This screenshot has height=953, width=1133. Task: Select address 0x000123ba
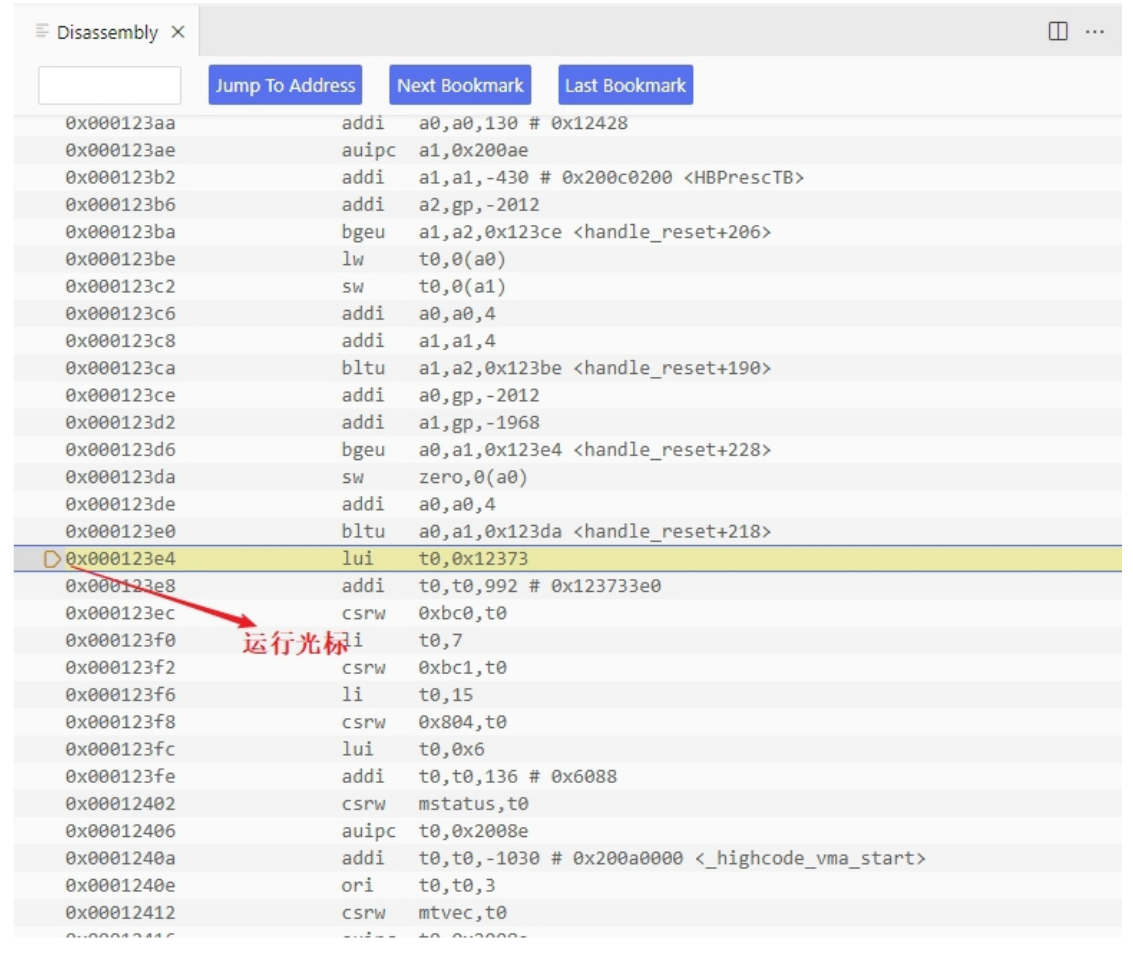(121, 232)
